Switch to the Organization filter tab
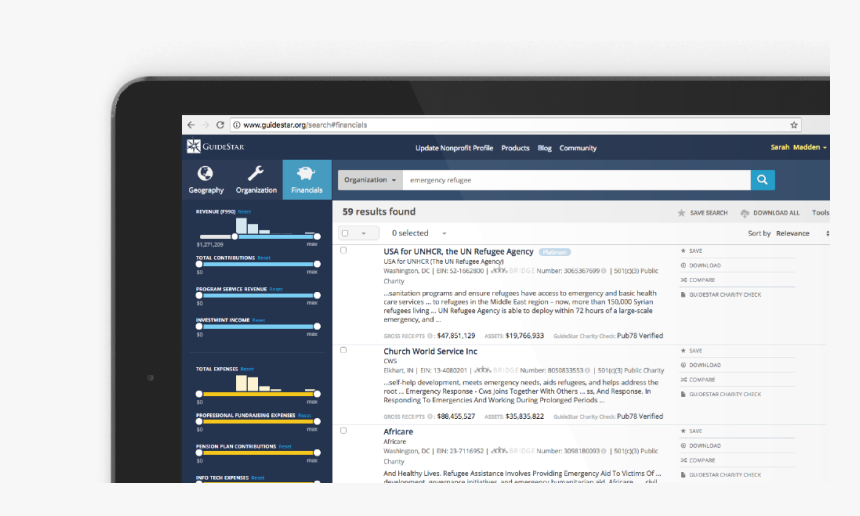Image resolution: width=860 pixels, height=516 pixels. click(x=256, y=180)
